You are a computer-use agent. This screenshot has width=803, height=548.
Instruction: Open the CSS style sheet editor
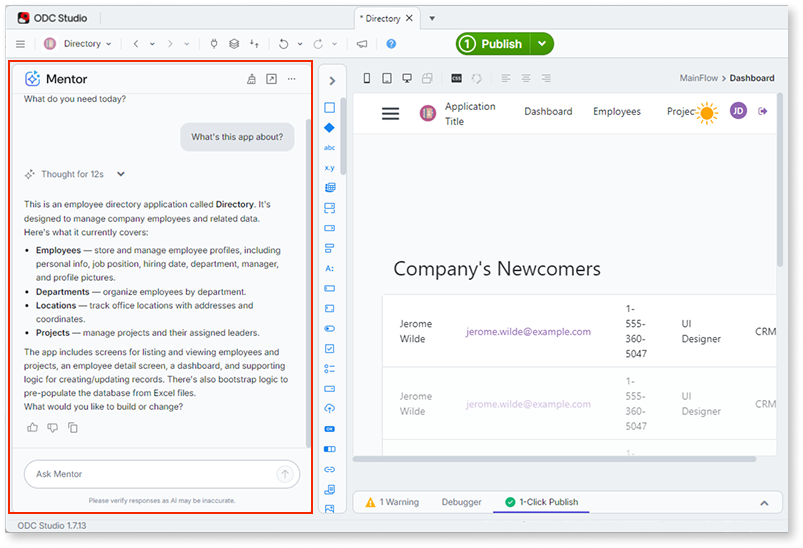pos(456,78)
